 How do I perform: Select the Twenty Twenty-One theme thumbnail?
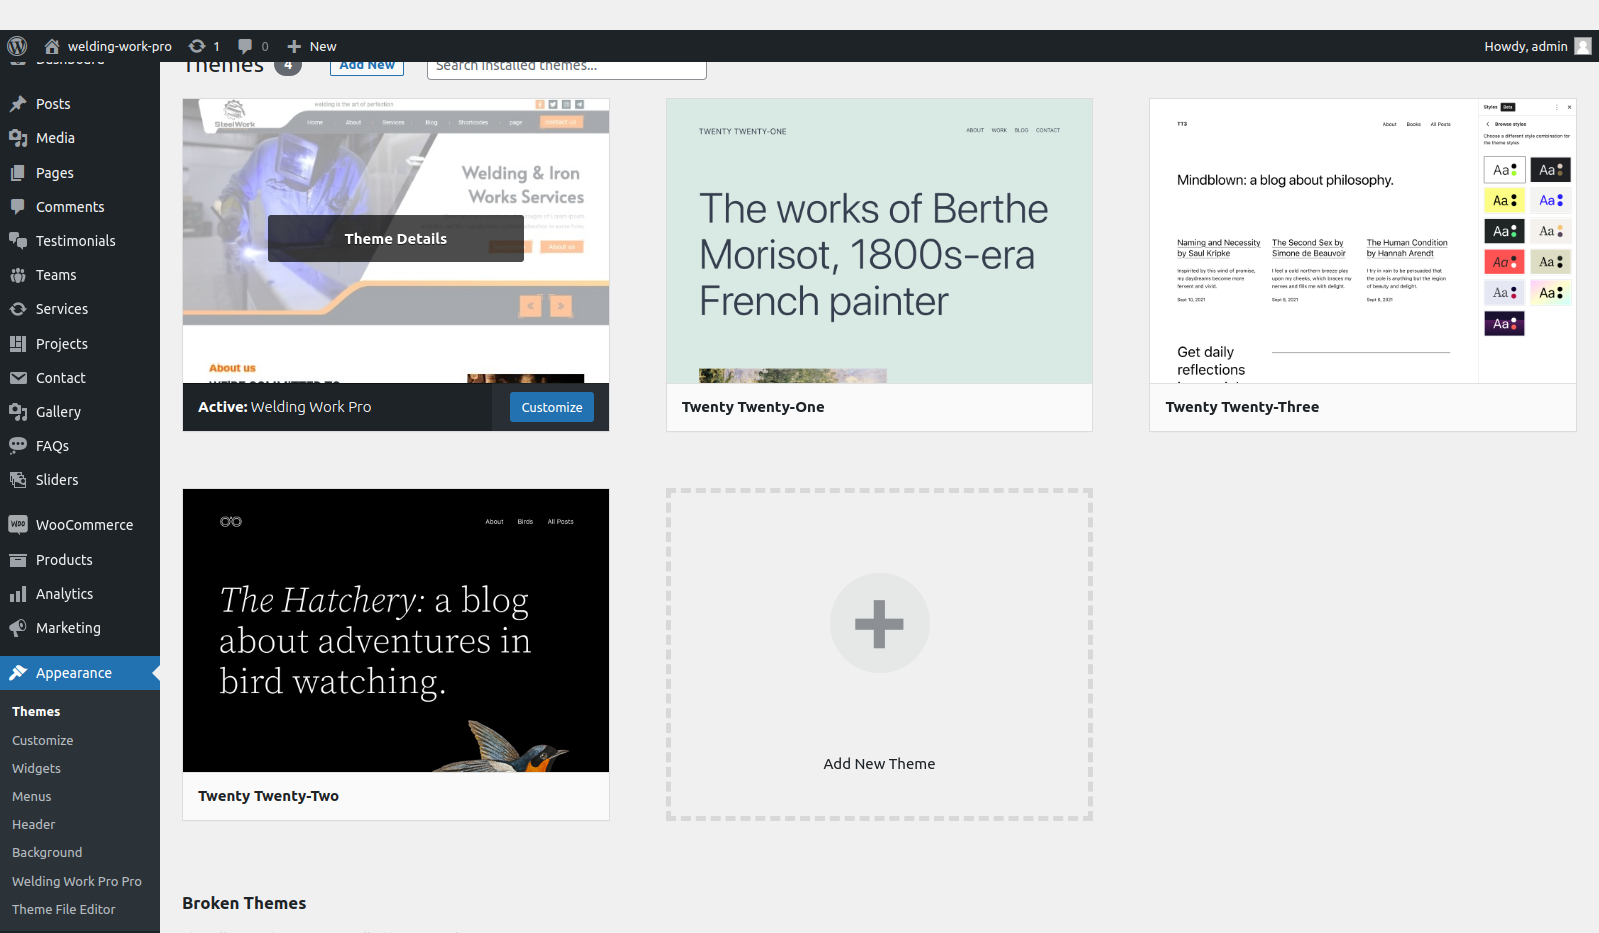(879, 241)
